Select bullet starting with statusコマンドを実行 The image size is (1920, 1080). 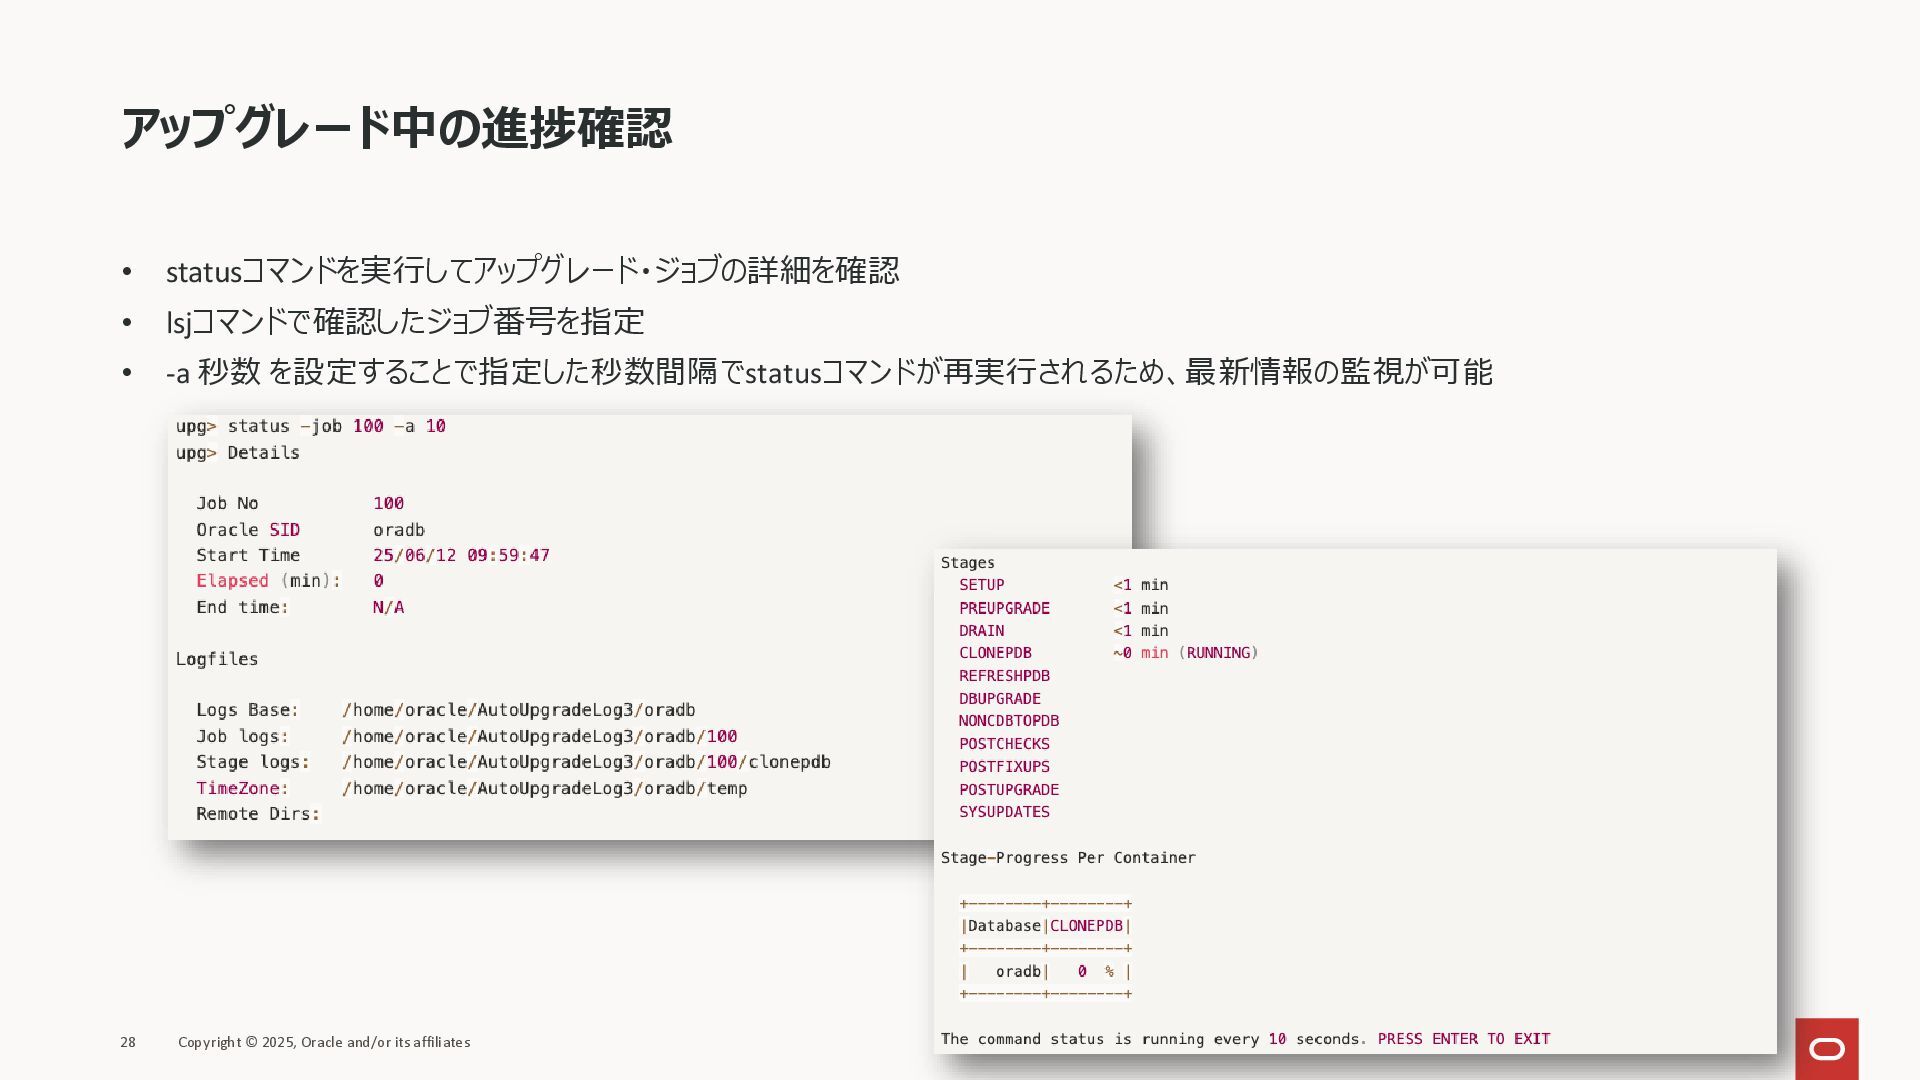click(x=532, y=270)
